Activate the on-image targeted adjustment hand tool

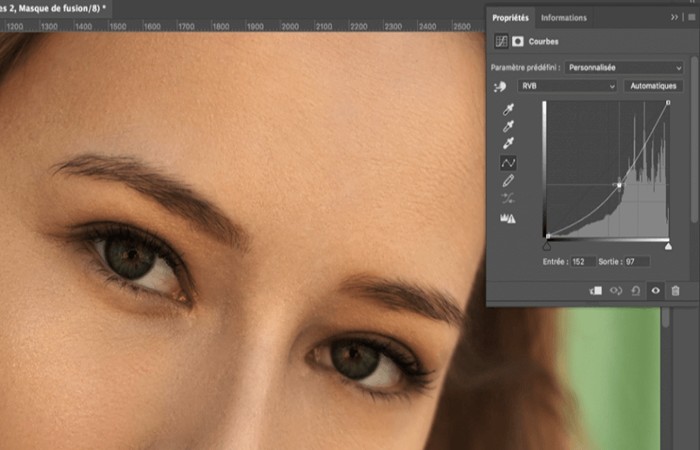pyautogui.click(x=500, y=87)
